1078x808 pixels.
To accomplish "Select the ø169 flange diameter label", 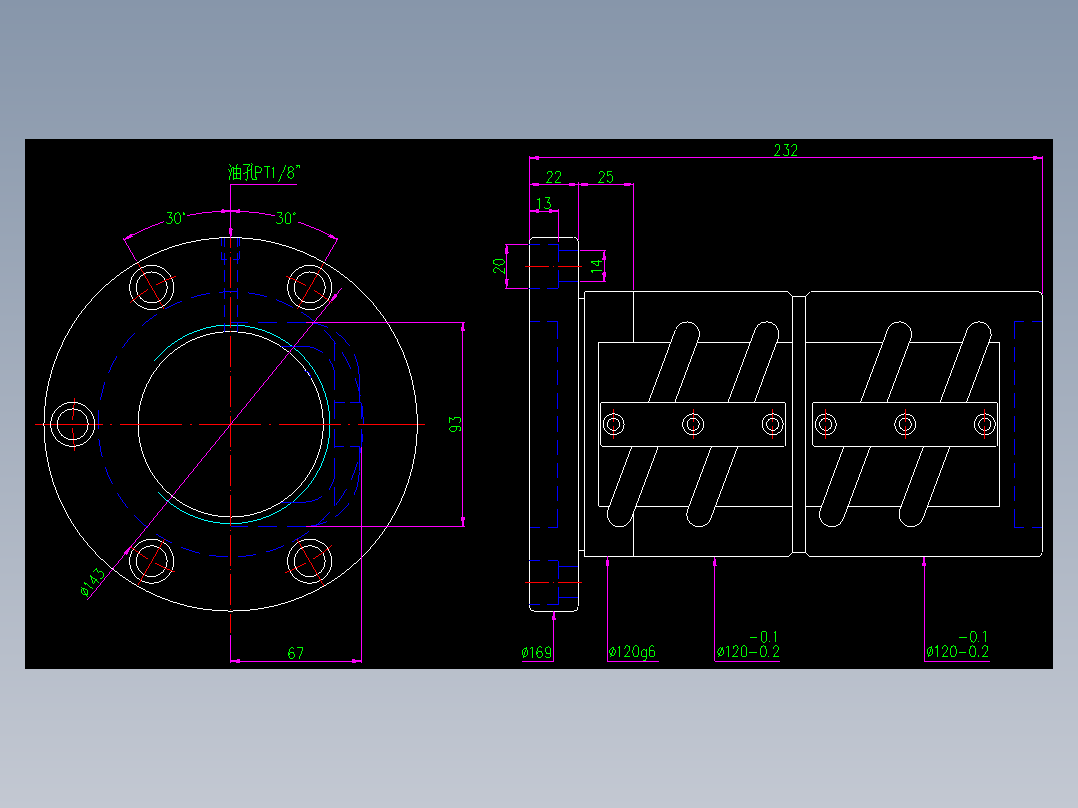I will coord(537,652).
